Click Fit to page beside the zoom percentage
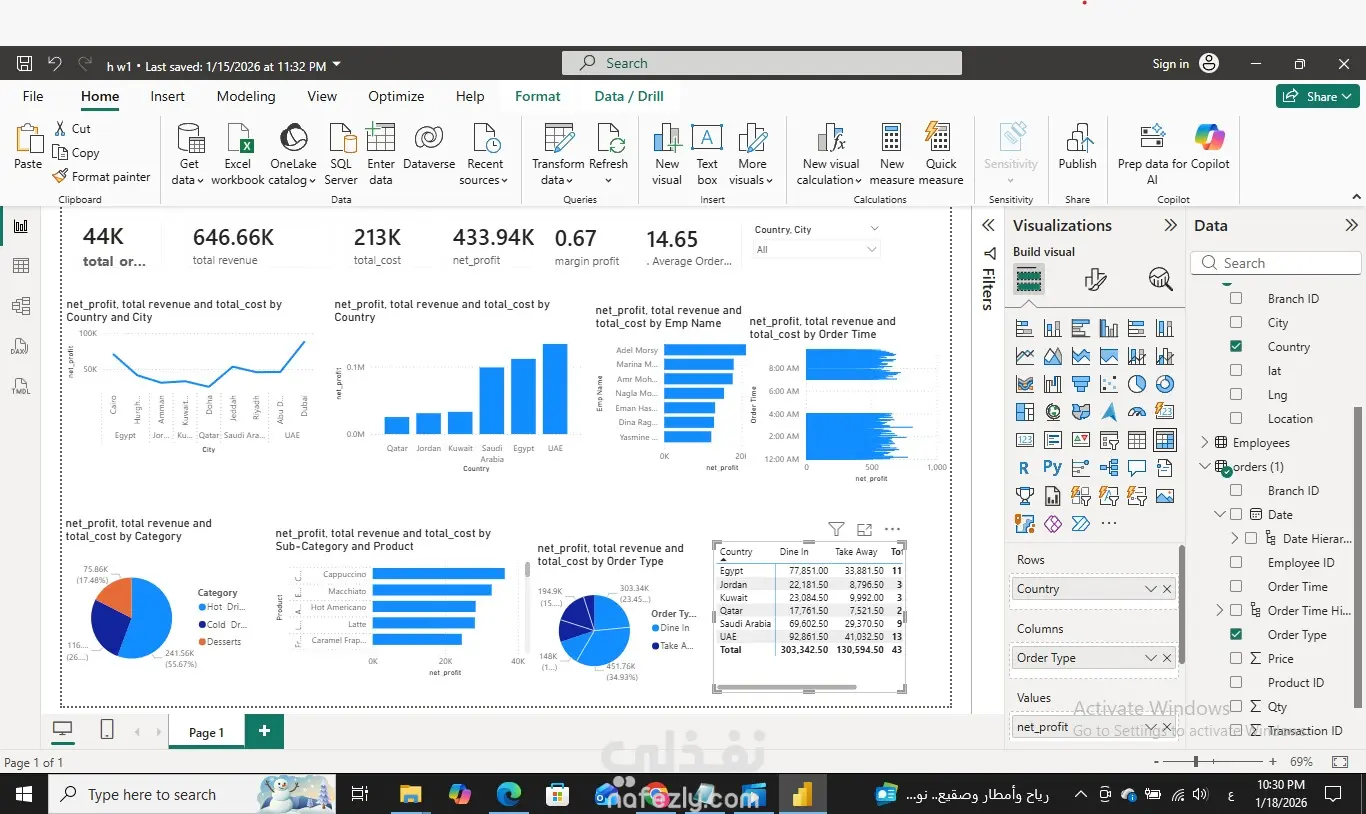Screen dimensions: 1366x814 tap(1342, 762)
